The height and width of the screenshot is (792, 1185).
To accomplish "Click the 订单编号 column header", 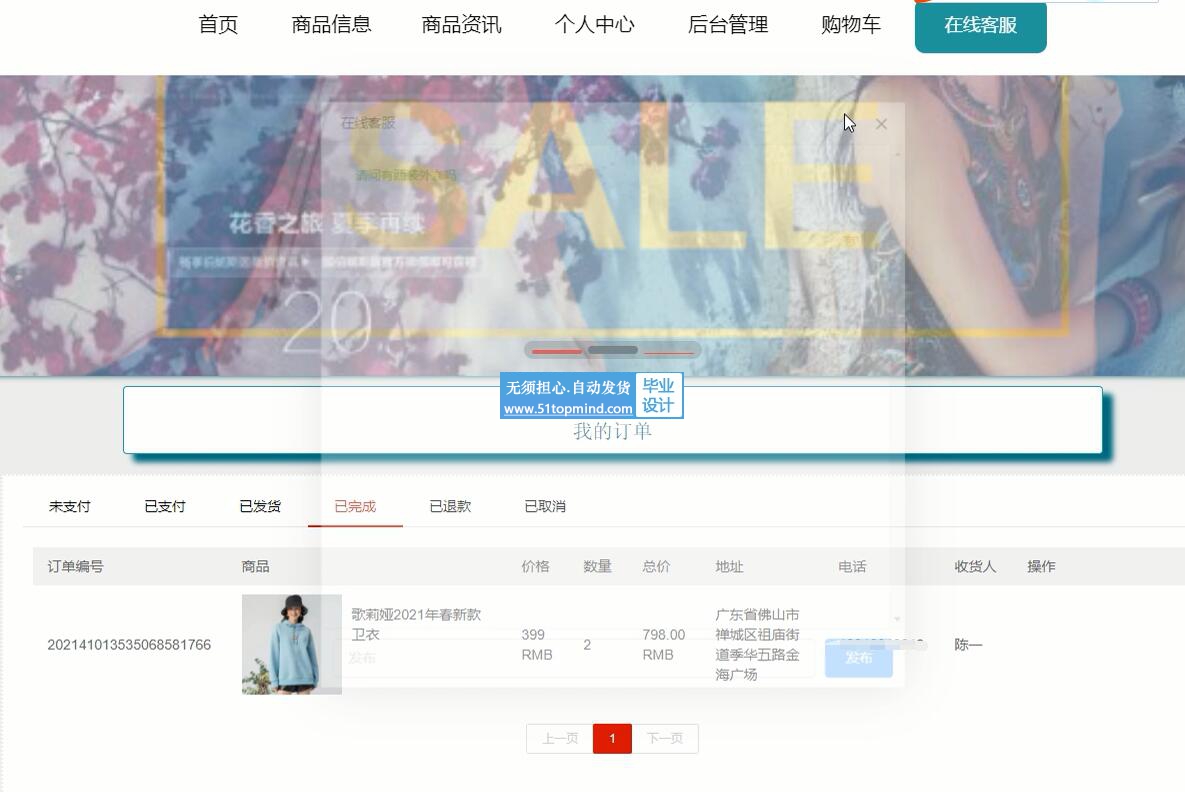I will 76,566.
